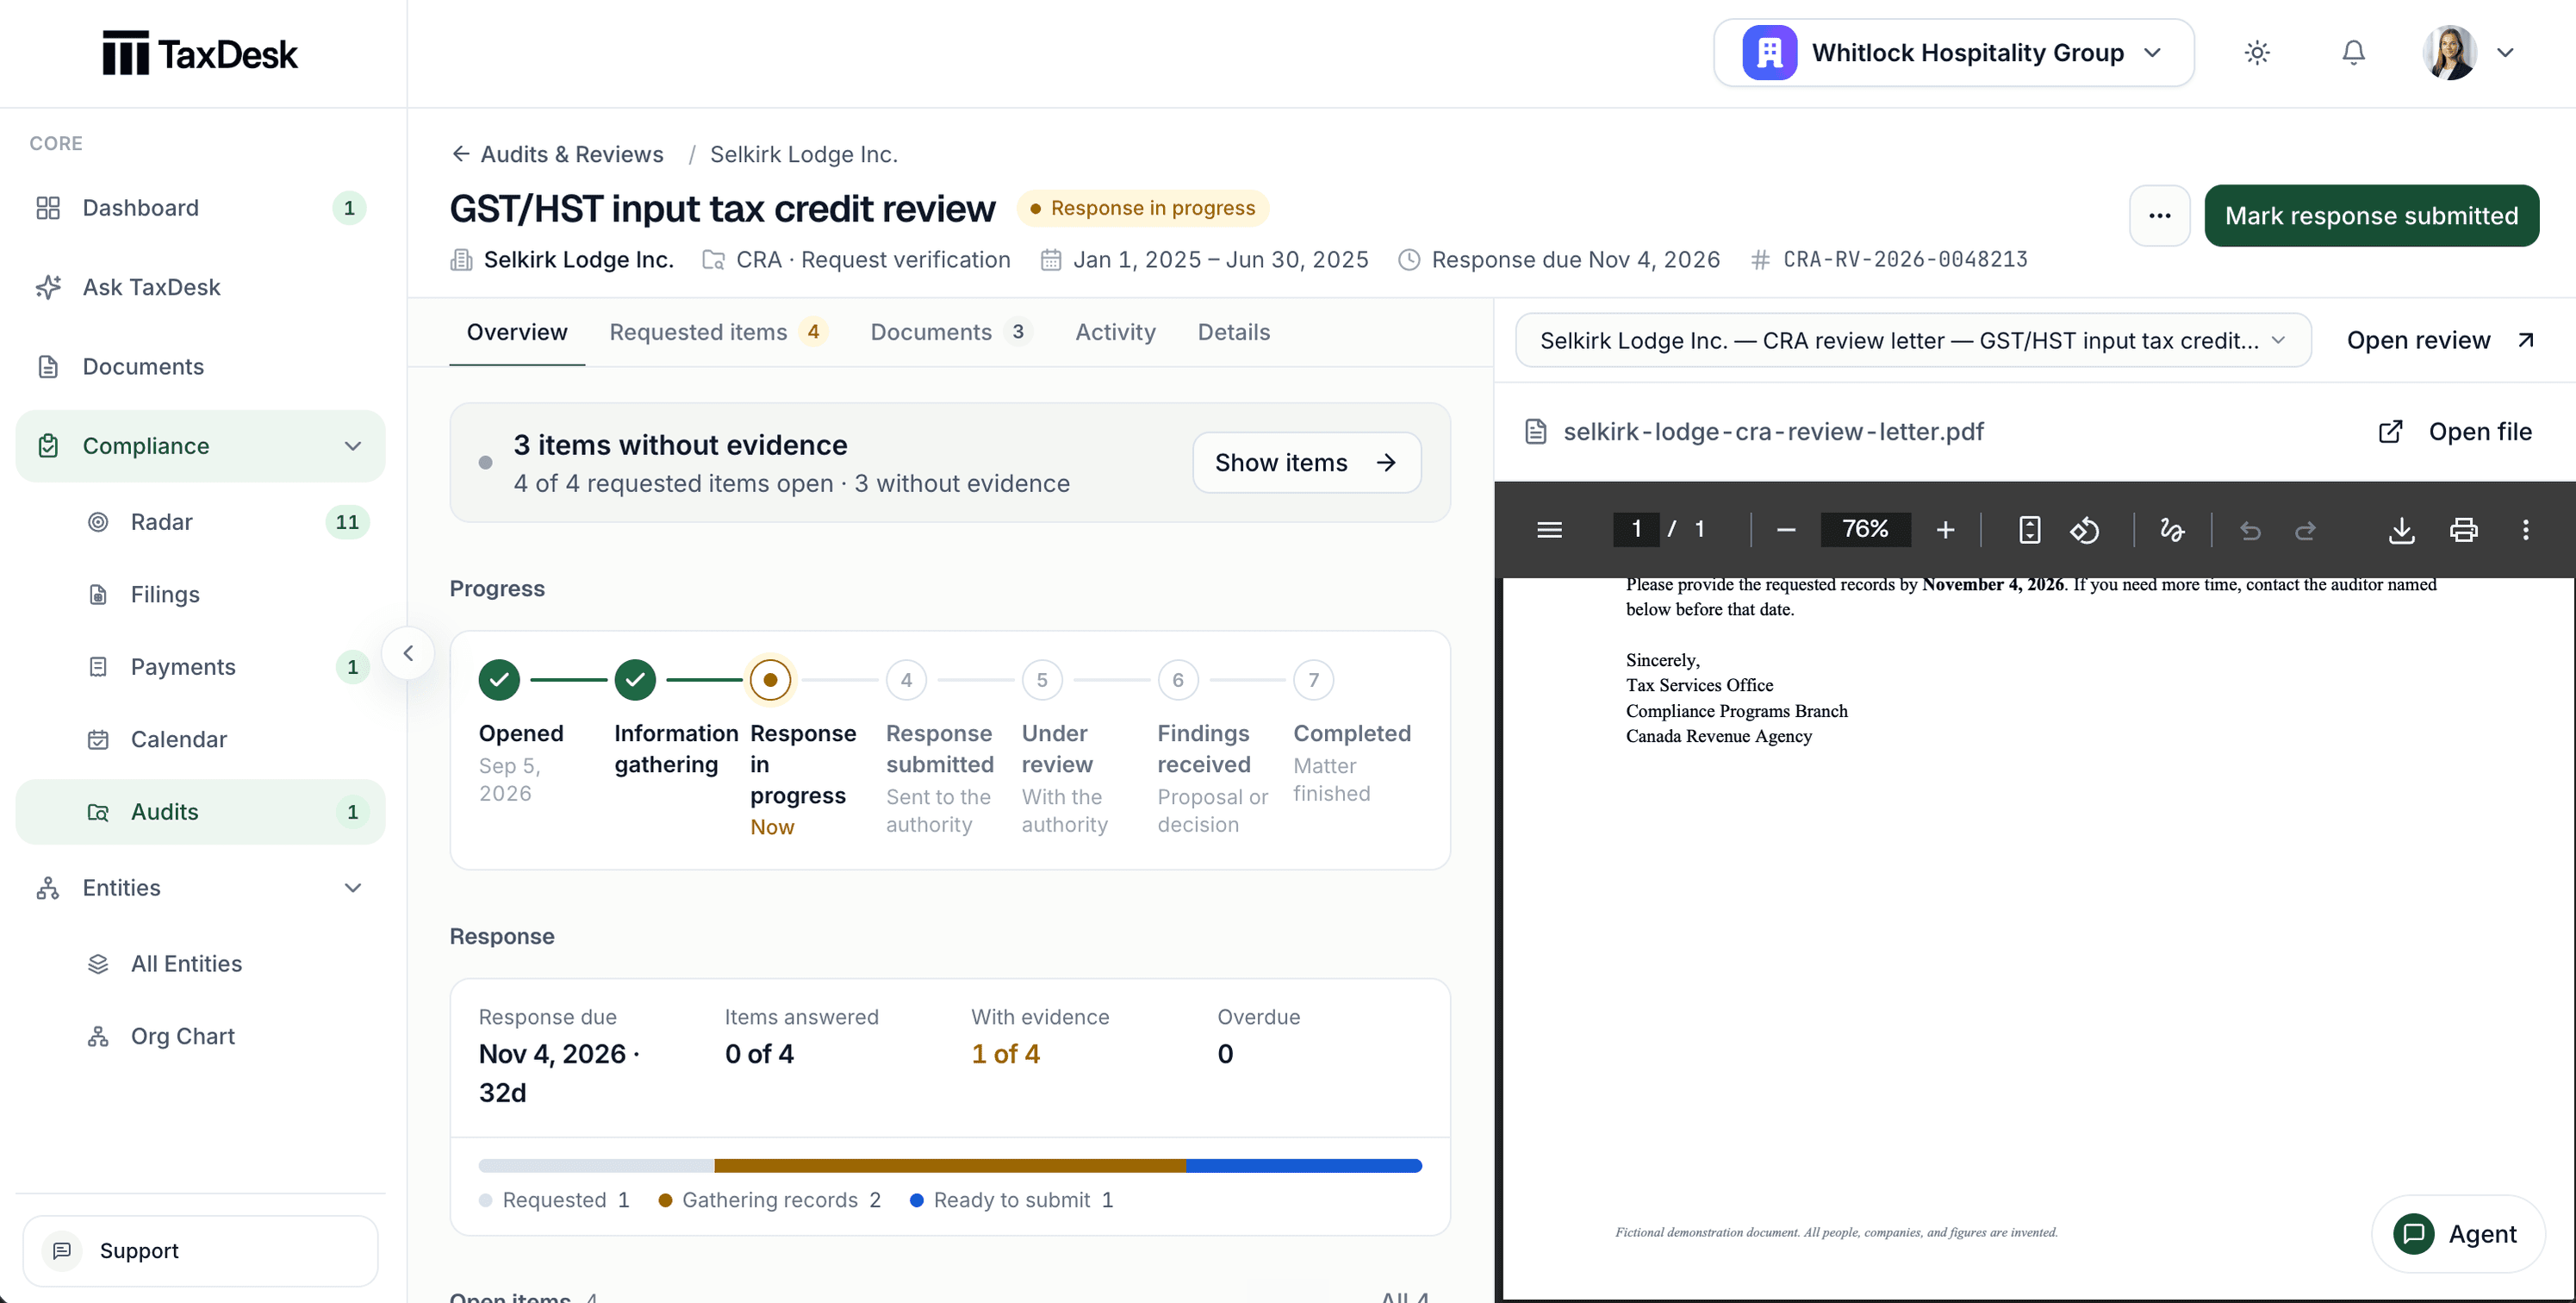Click the Ready to submit blue bar segment
The image size is (2576, 1303).
1304,1166
